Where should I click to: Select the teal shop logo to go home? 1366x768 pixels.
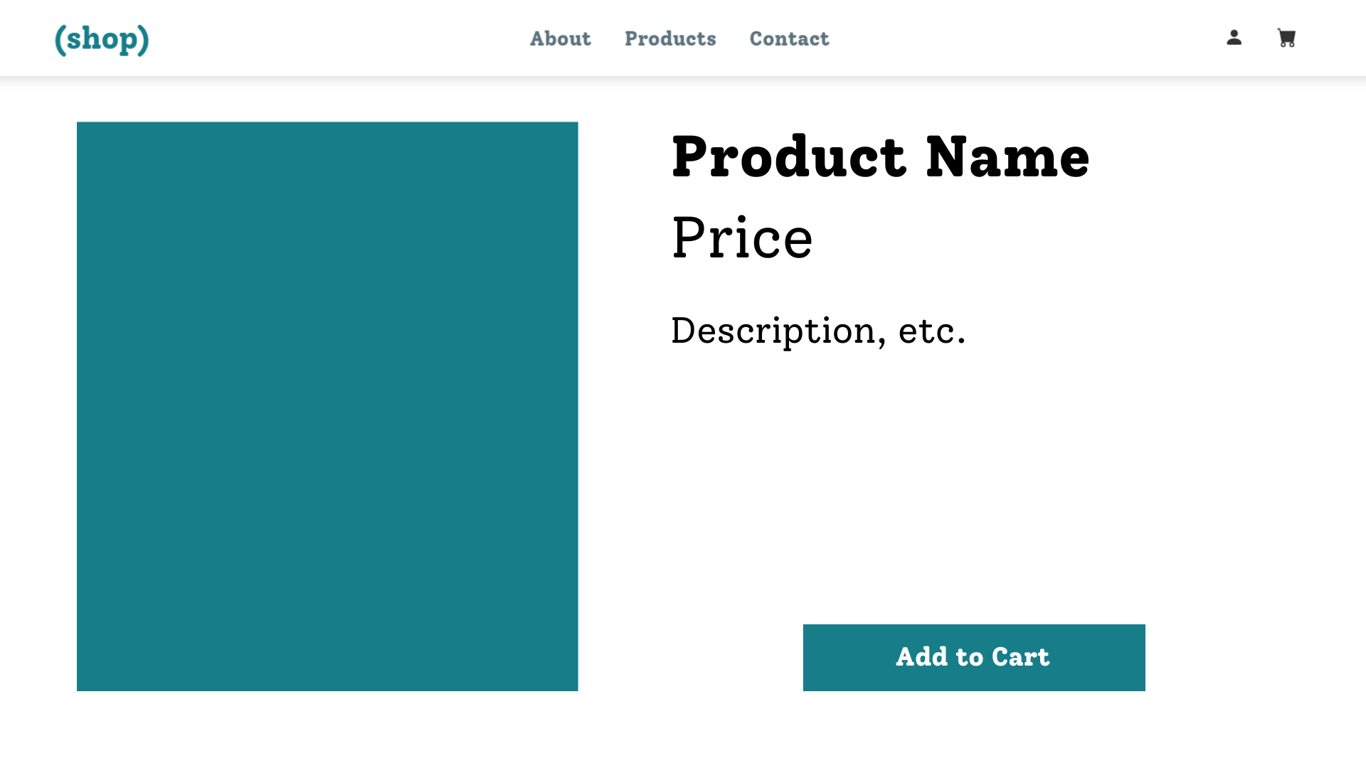[x=101, y=38]
